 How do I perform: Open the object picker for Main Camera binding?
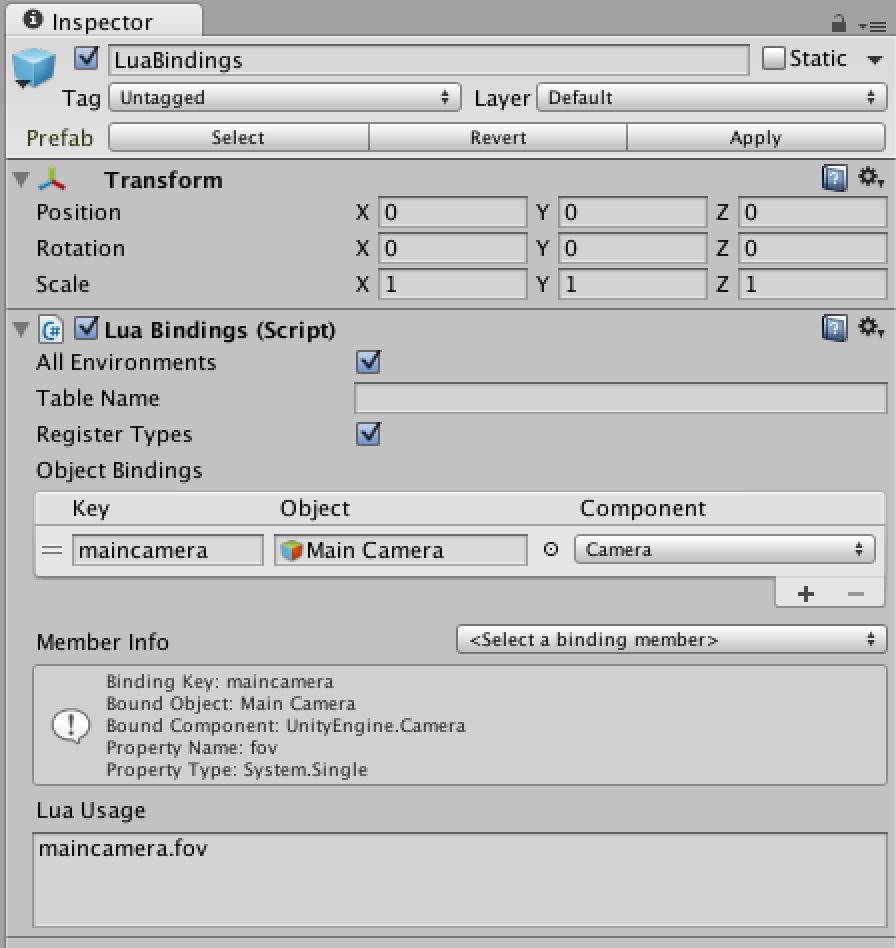[550, 549]
